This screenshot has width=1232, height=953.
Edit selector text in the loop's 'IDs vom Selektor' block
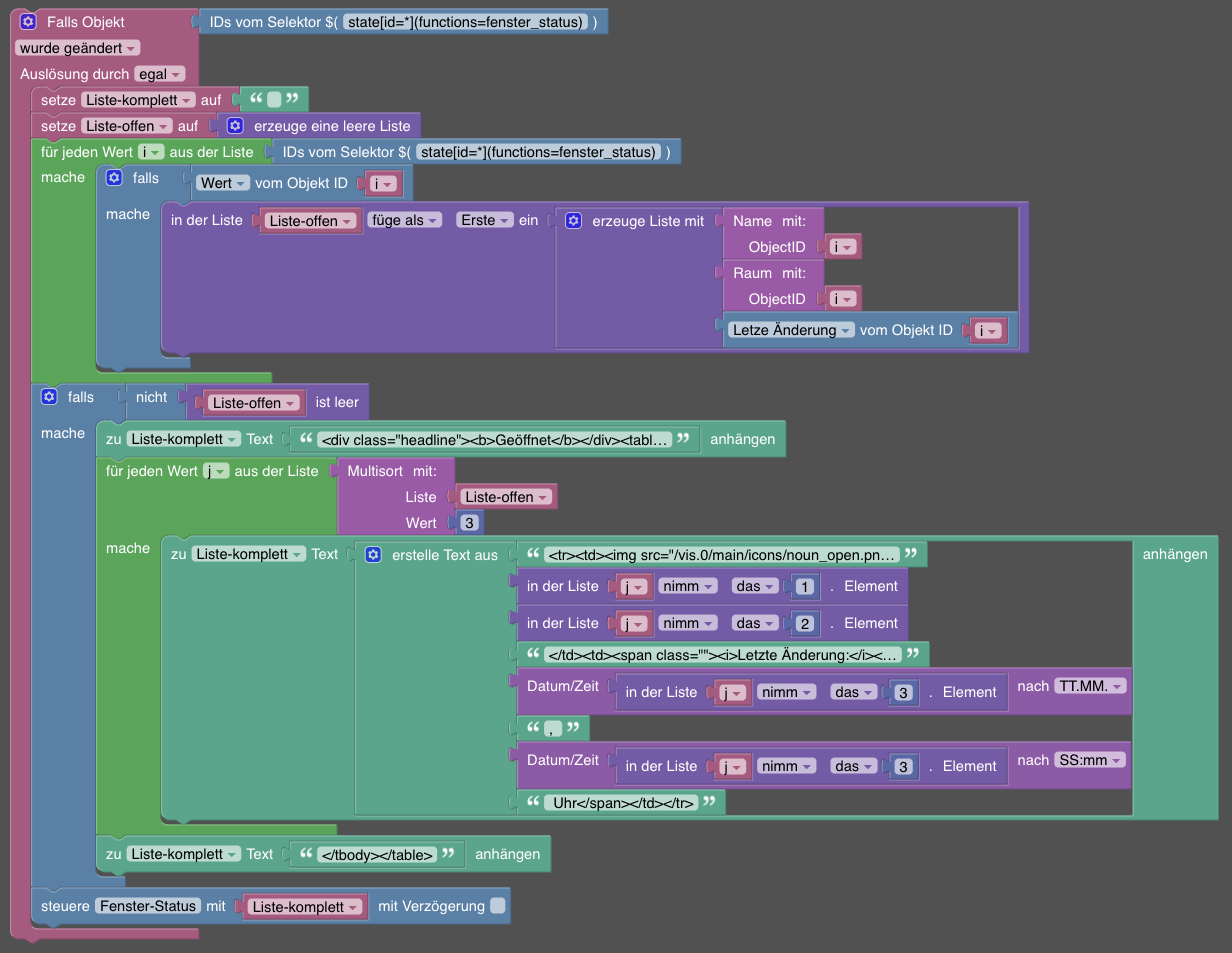tap(538, 152)
